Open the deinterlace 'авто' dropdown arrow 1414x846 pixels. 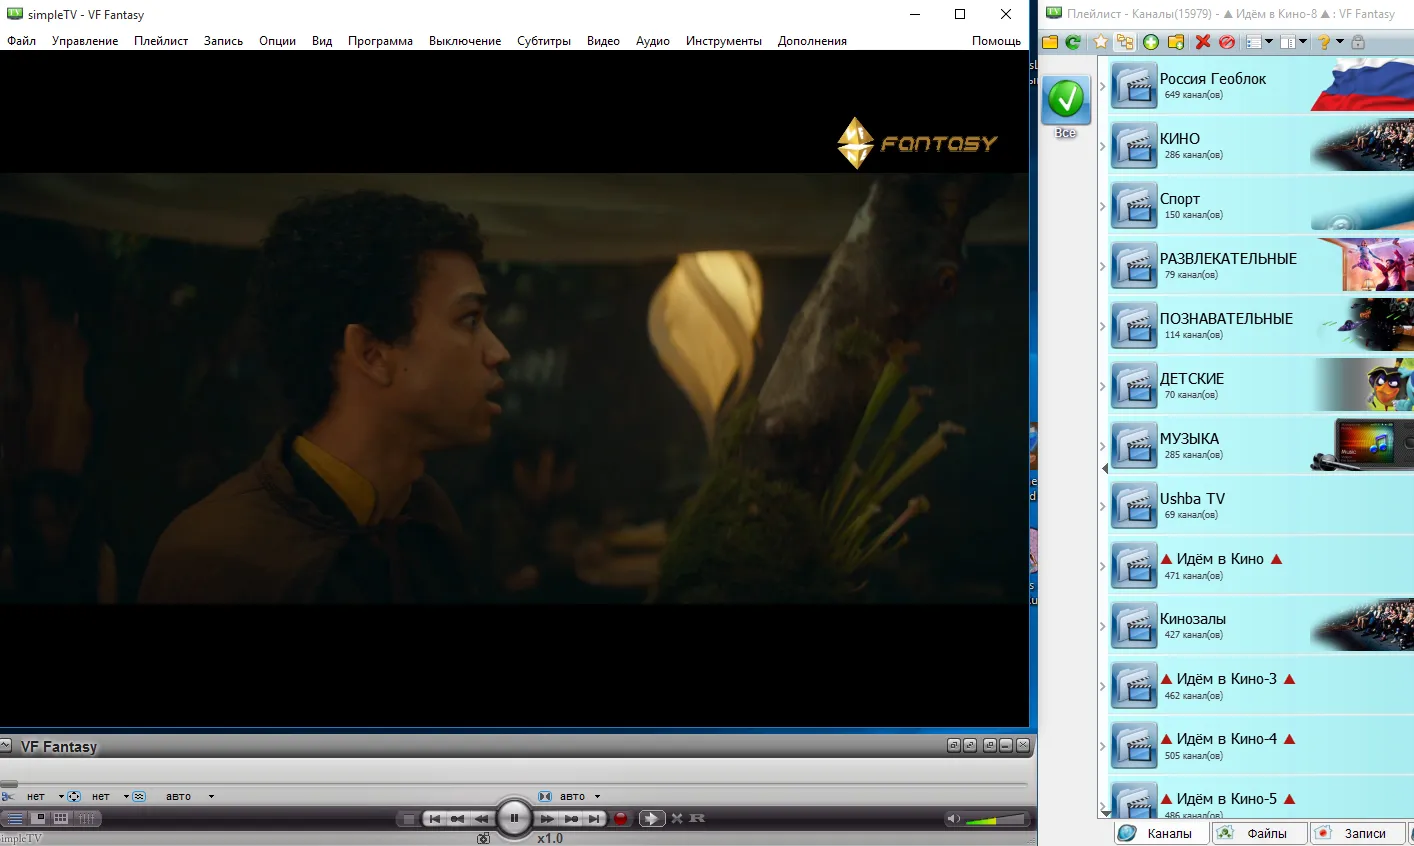(x=211, y=797)
